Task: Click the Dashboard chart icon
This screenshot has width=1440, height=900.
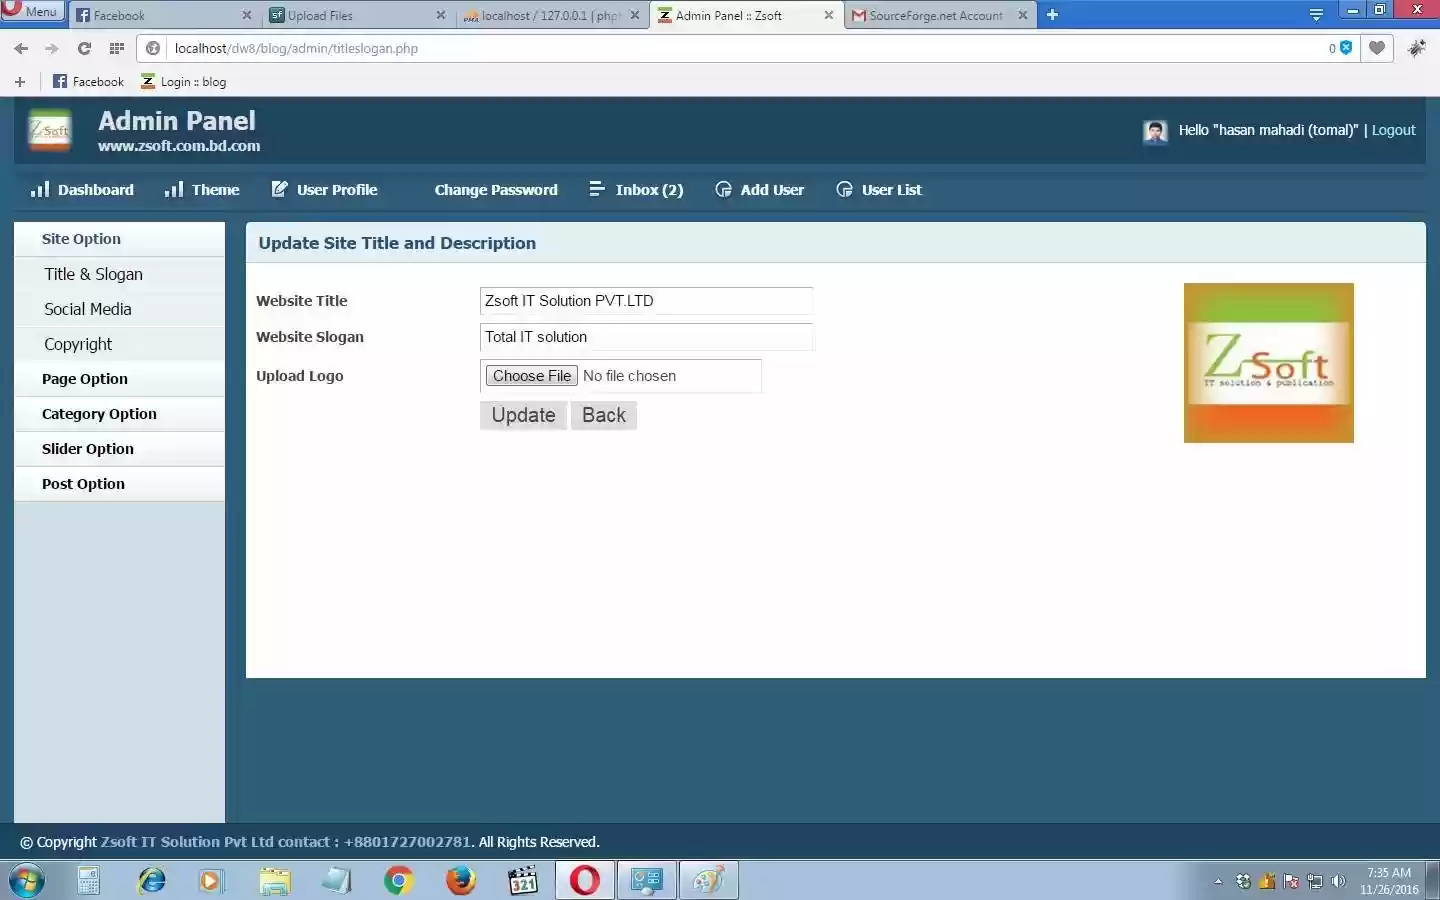Action: 41,189
